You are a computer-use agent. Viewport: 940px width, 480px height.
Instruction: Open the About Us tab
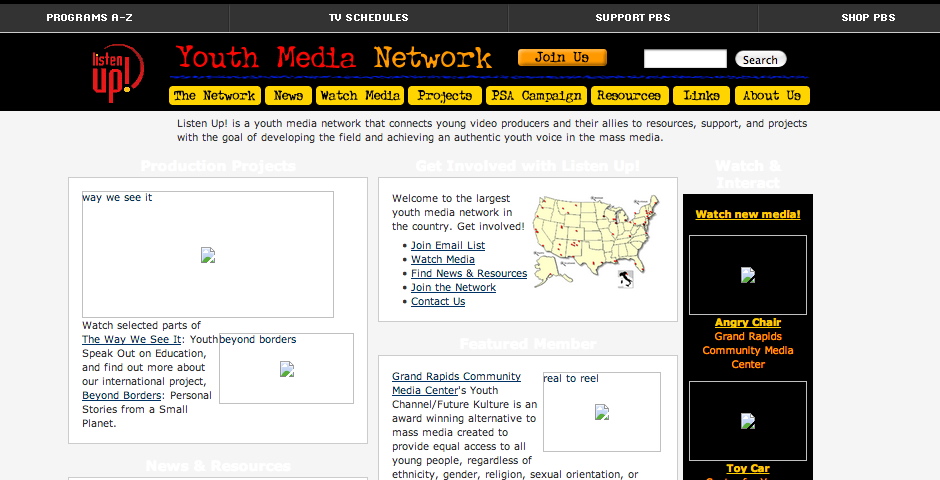772,96
